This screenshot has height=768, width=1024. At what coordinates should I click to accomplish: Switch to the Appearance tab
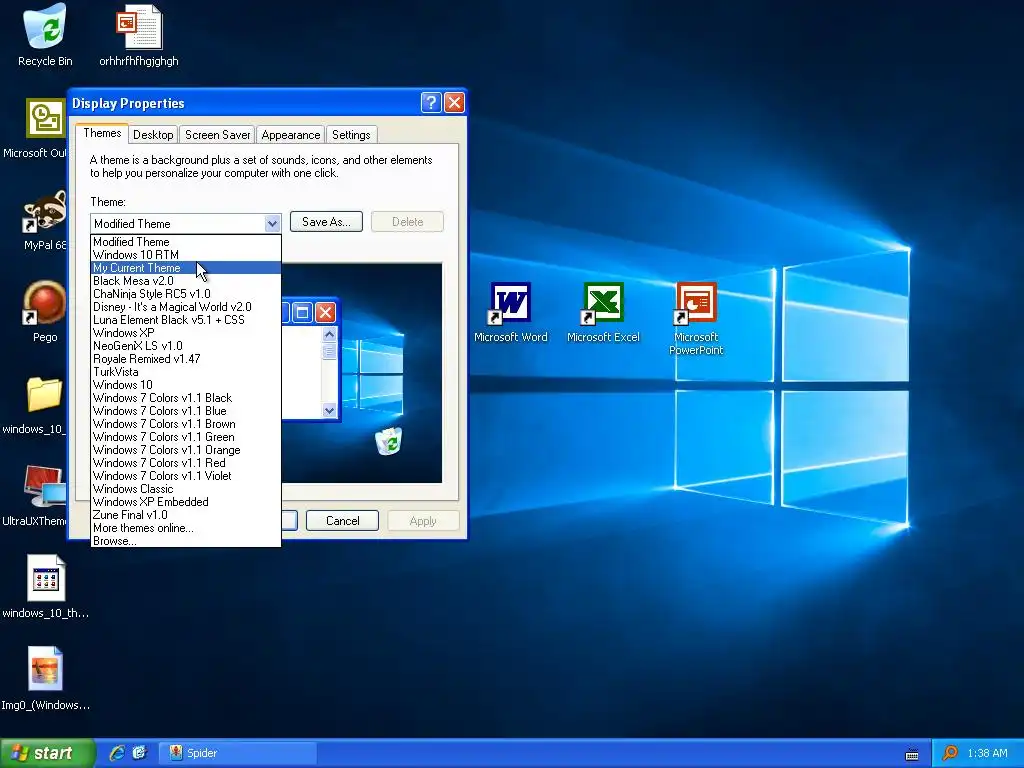(x=291, y=135)
